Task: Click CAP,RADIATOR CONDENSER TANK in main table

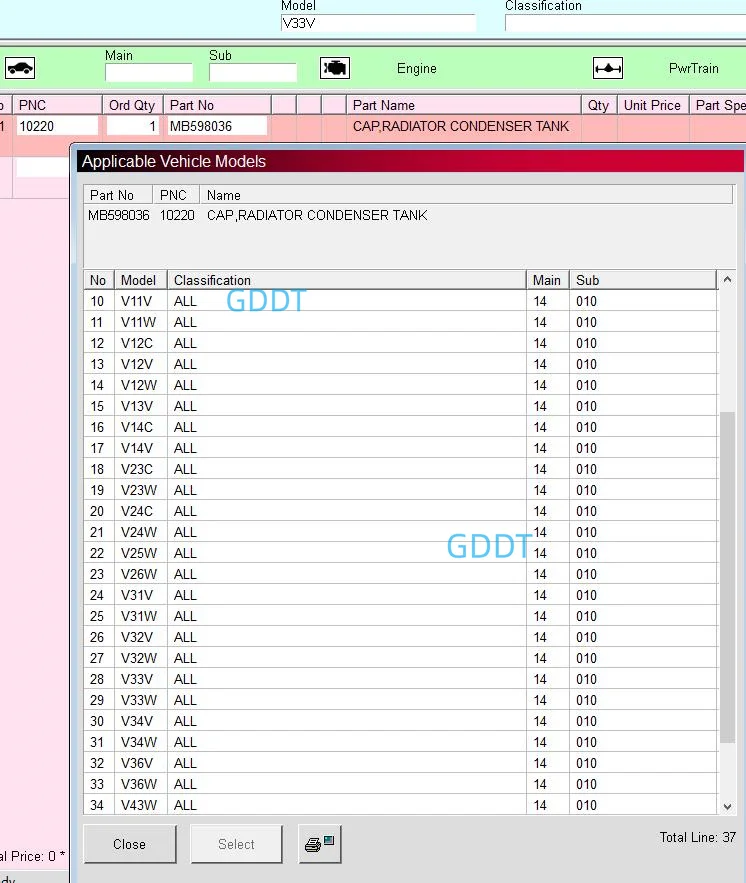Action: (461, 126)
